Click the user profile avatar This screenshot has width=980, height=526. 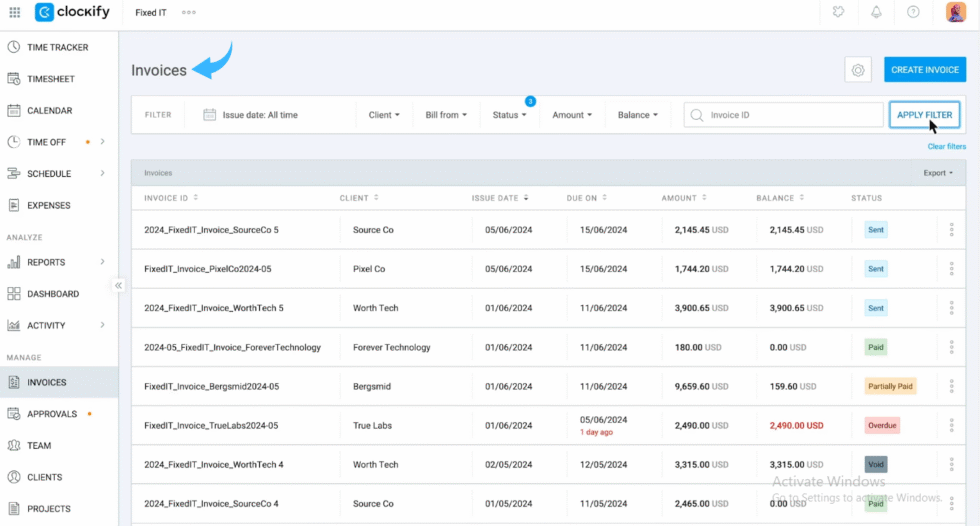[955, 12]
